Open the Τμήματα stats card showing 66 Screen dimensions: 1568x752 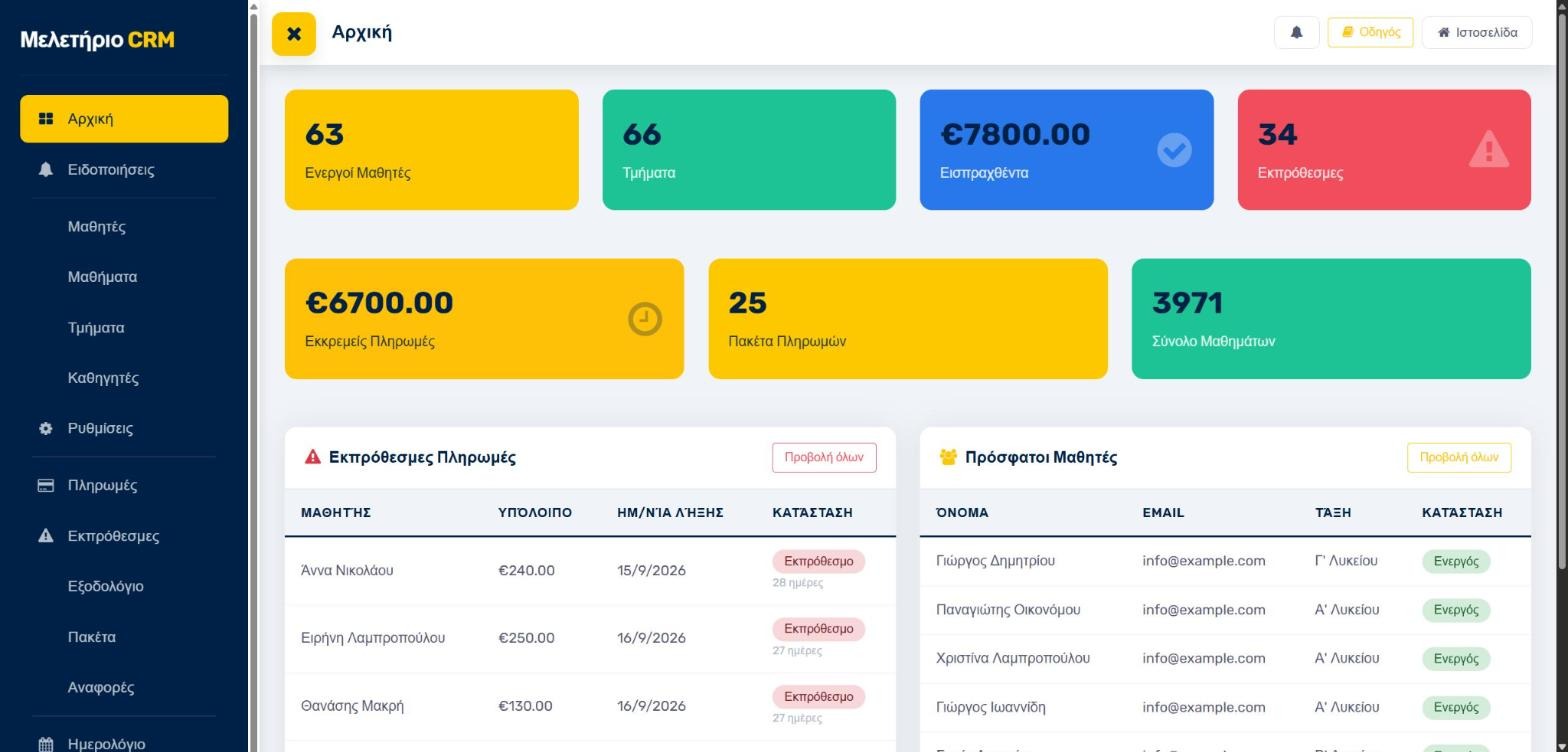pos(749,150)
